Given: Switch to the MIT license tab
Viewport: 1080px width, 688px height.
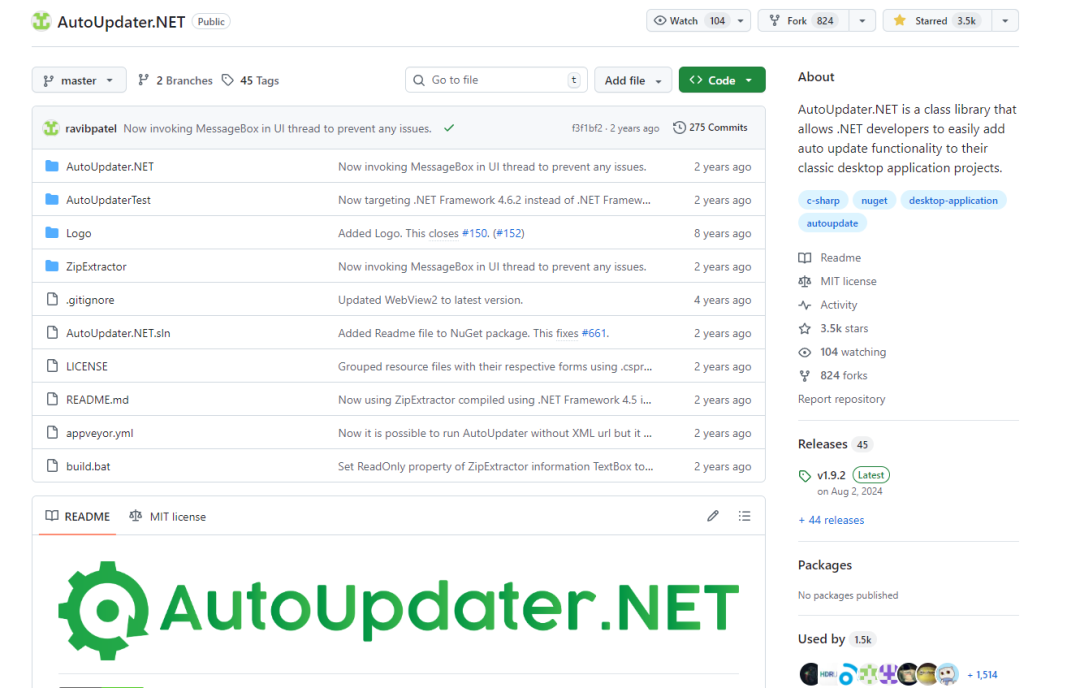Looking at the screenshot, I should (167, 517).
